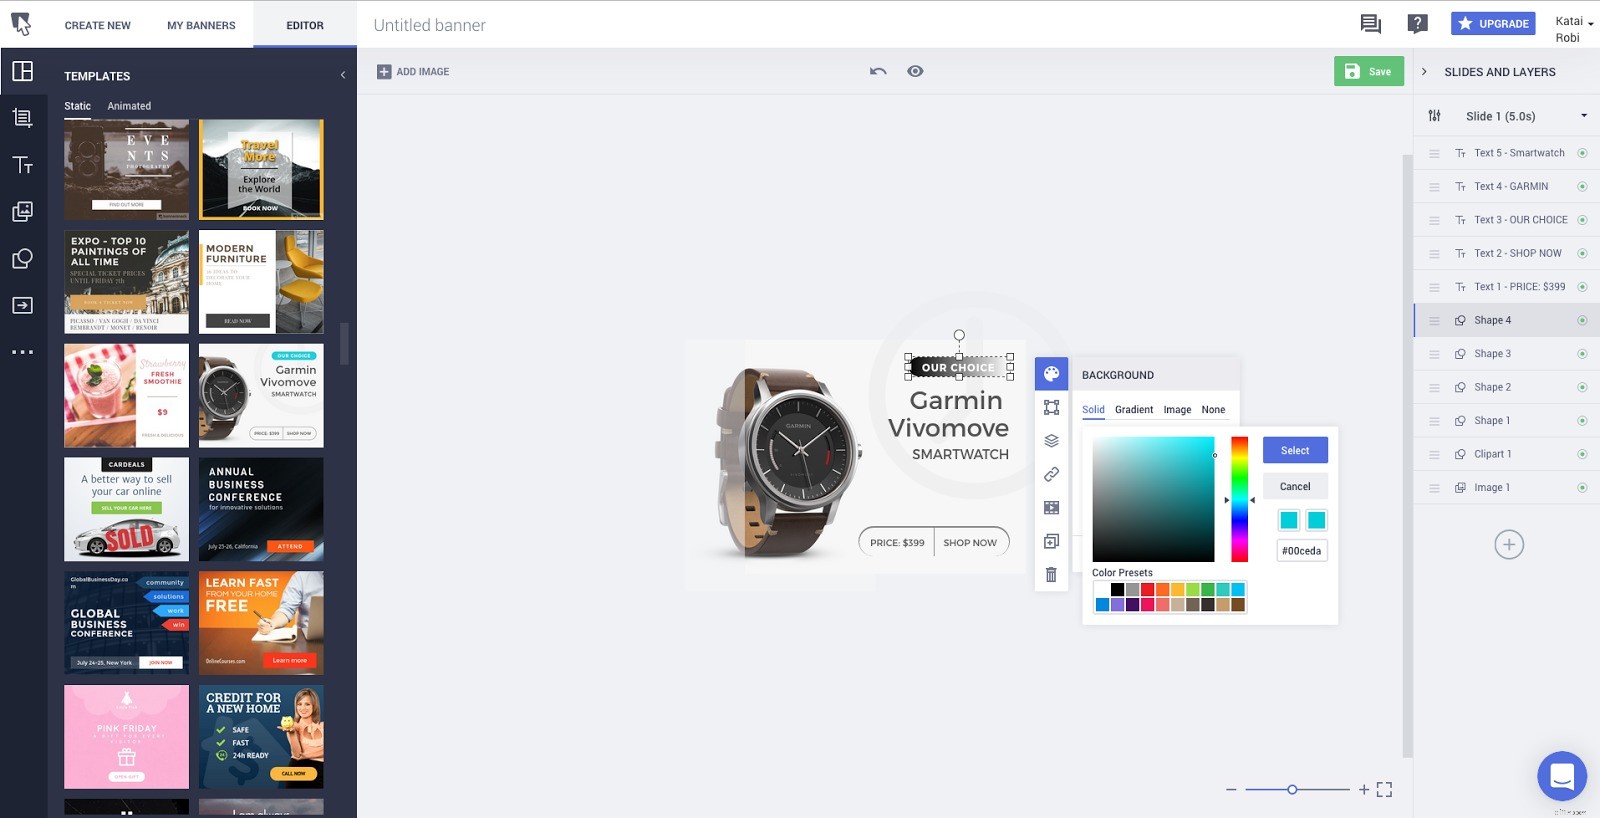Collapse the Templates panel
Viewport: 1600px width, 818px height.
(x=343, y=75)
